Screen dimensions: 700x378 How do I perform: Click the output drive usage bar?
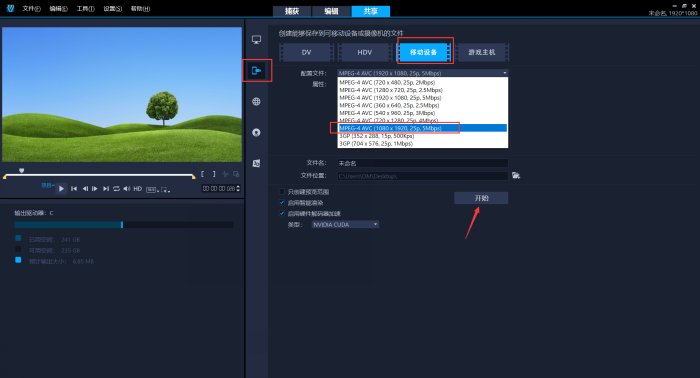click(124, 224)
